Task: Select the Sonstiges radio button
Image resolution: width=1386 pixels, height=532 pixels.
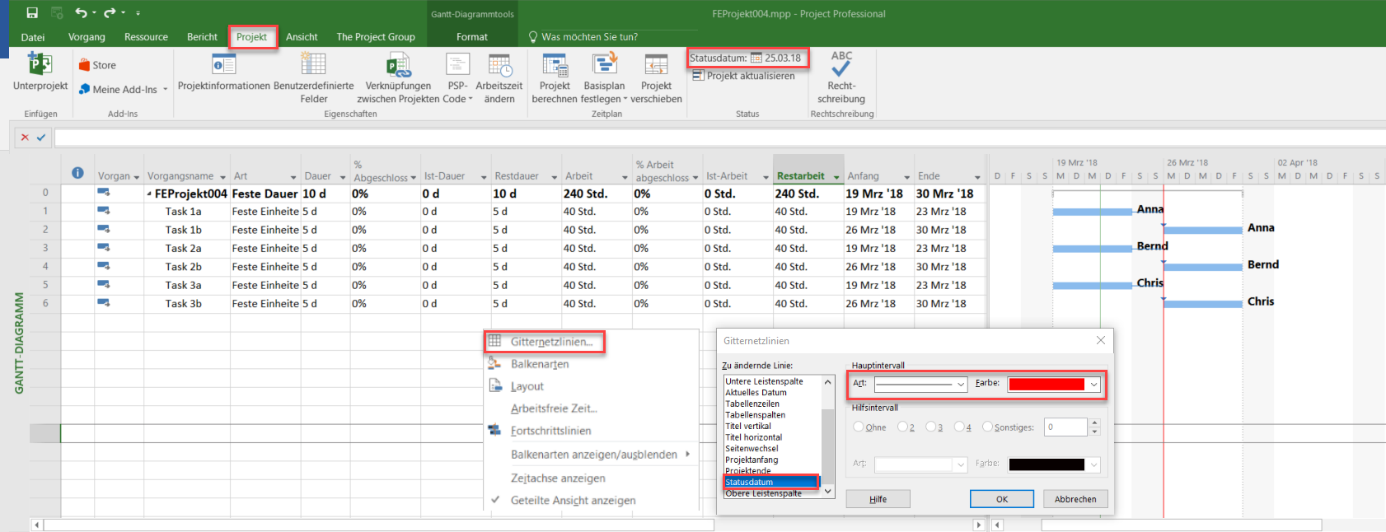Action: (988, 427)
